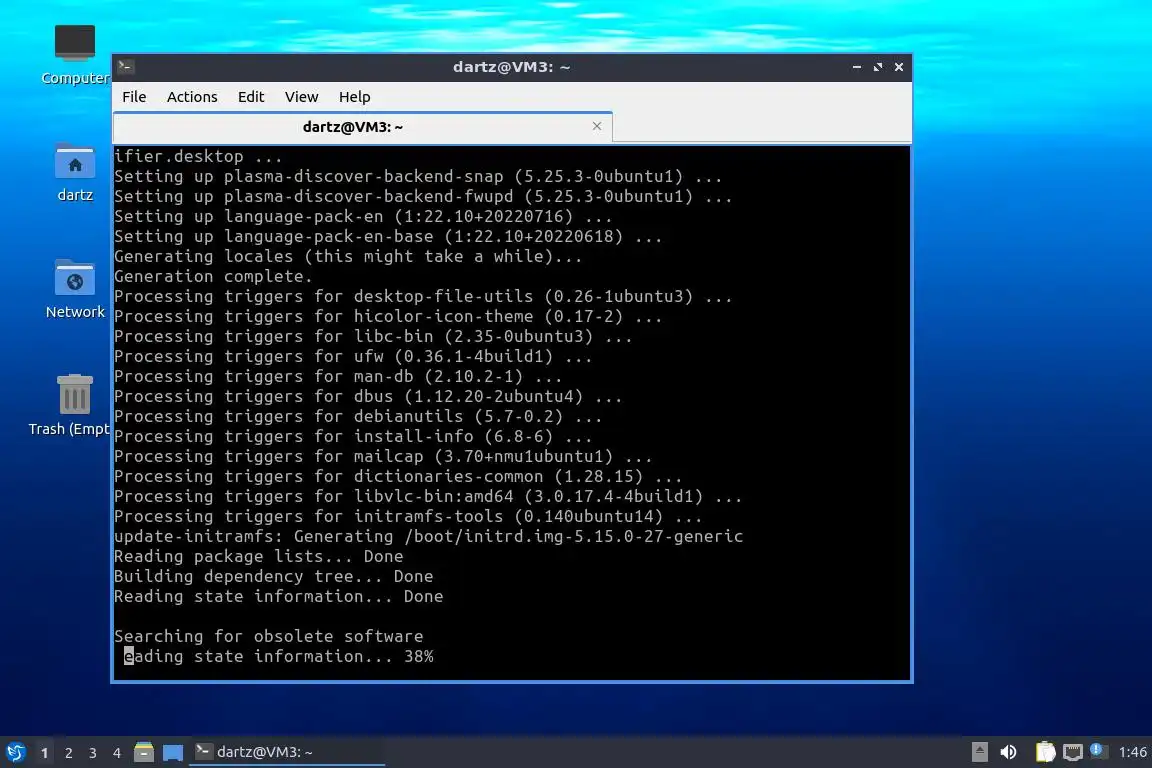Screen dimensions: 1152x768
Task: Open the Edit menu
Action: click(251, 97)
